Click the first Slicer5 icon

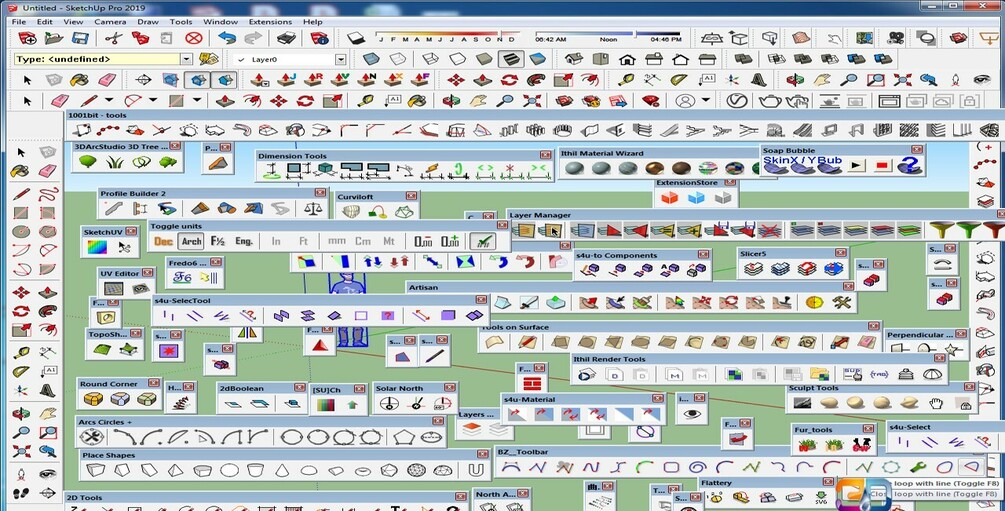pyautogui.click(x=753, y=269)
